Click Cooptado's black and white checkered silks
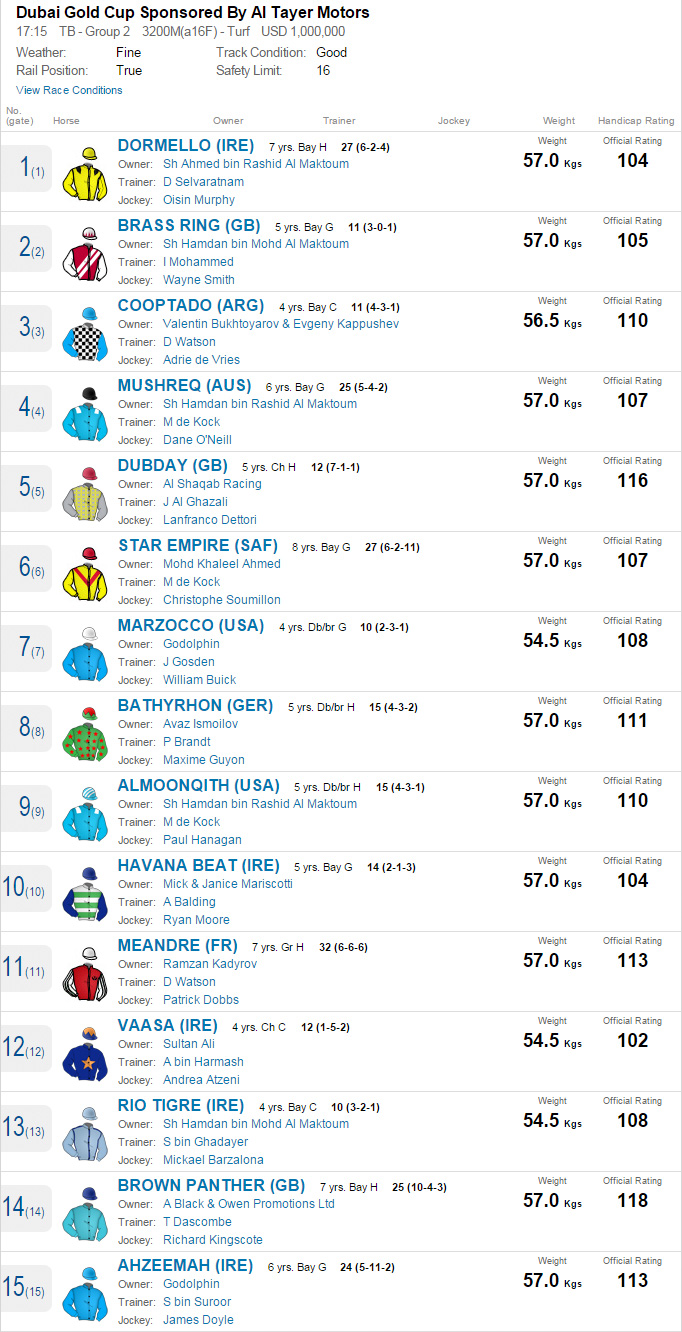 click(x=84, y=332)
